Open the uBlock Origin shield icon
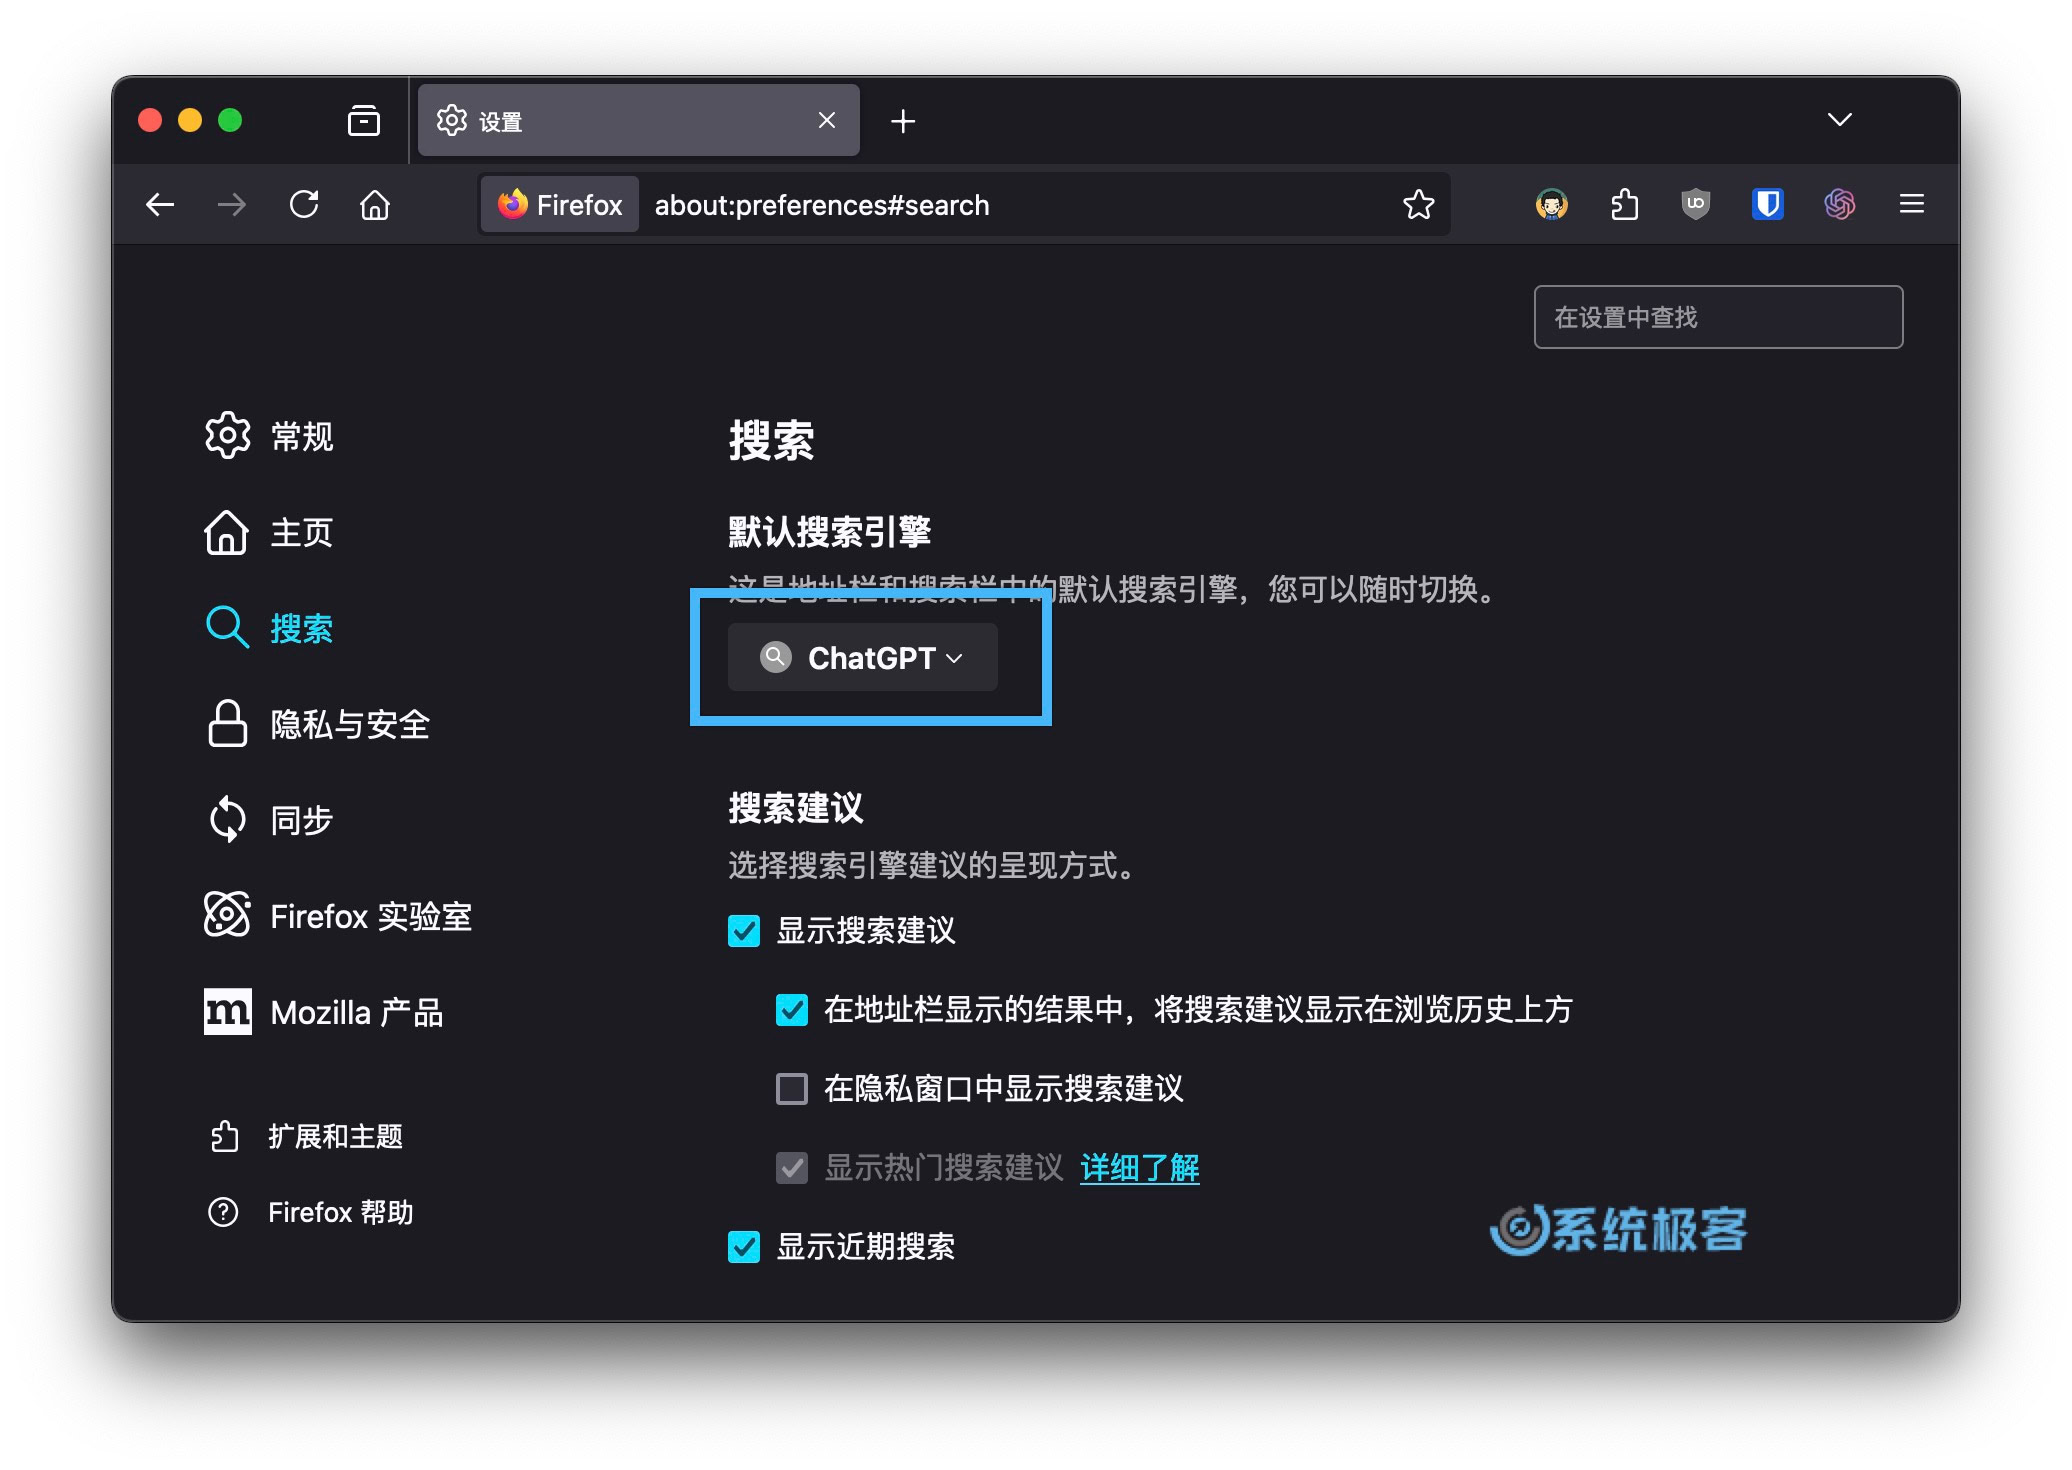The width and height of the screenshot is (2072, 1470). (x=1696, y=205)
